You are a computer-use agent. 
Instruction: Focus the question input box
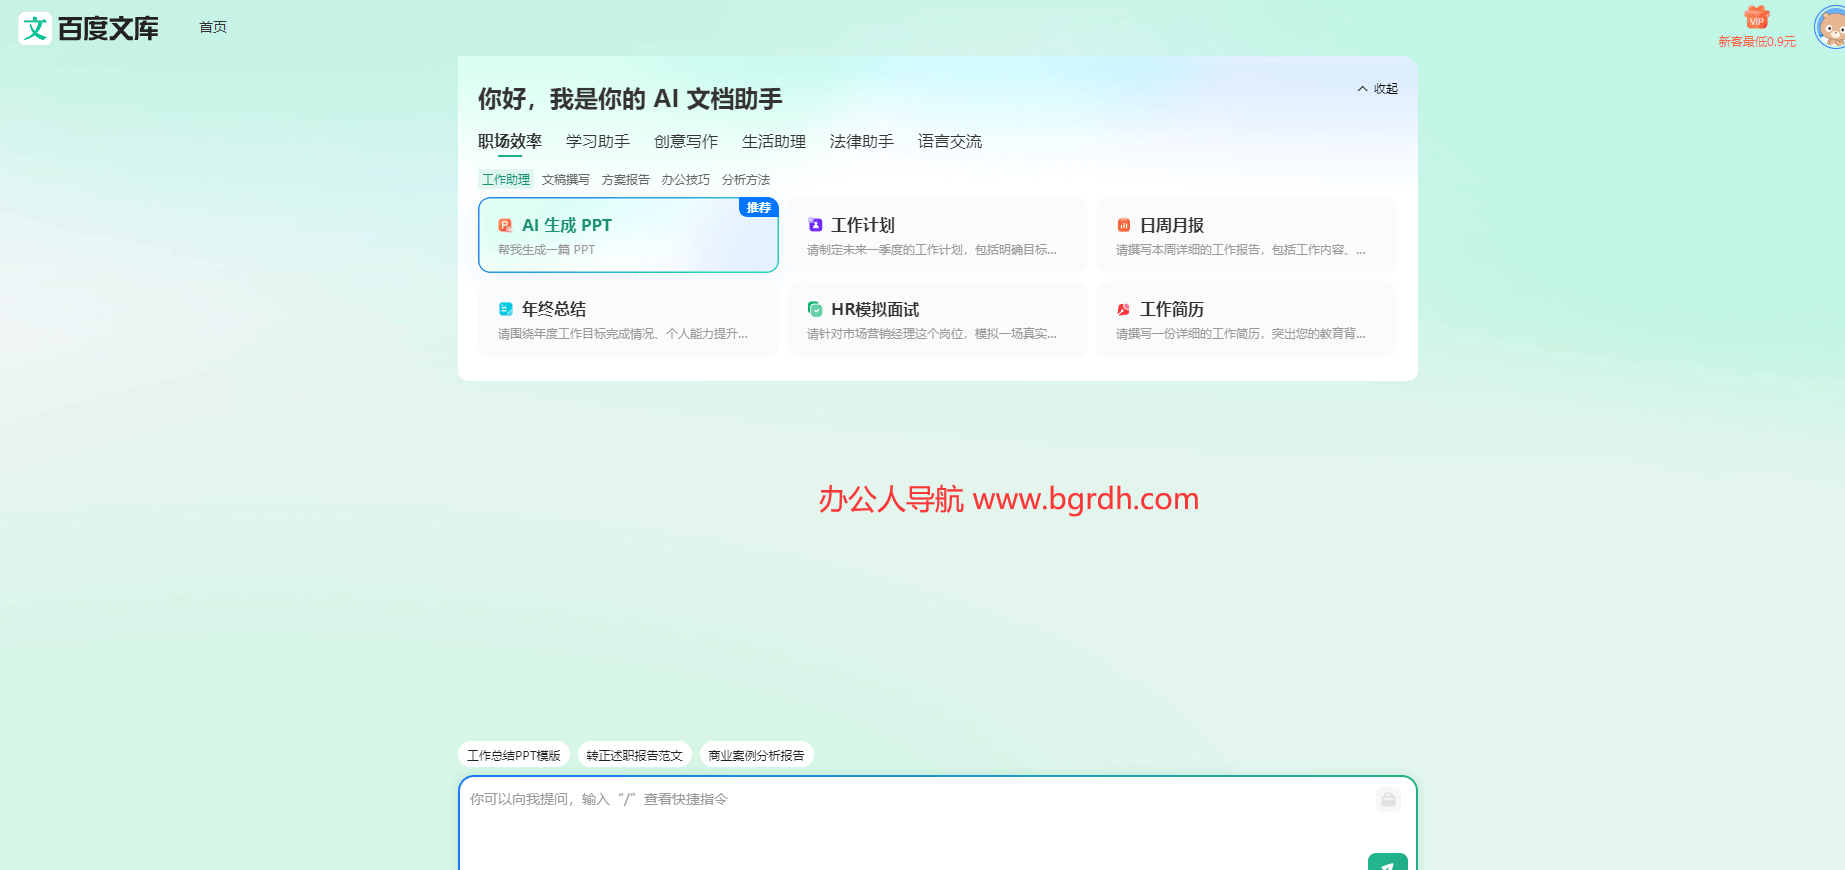tap(938, 823)
